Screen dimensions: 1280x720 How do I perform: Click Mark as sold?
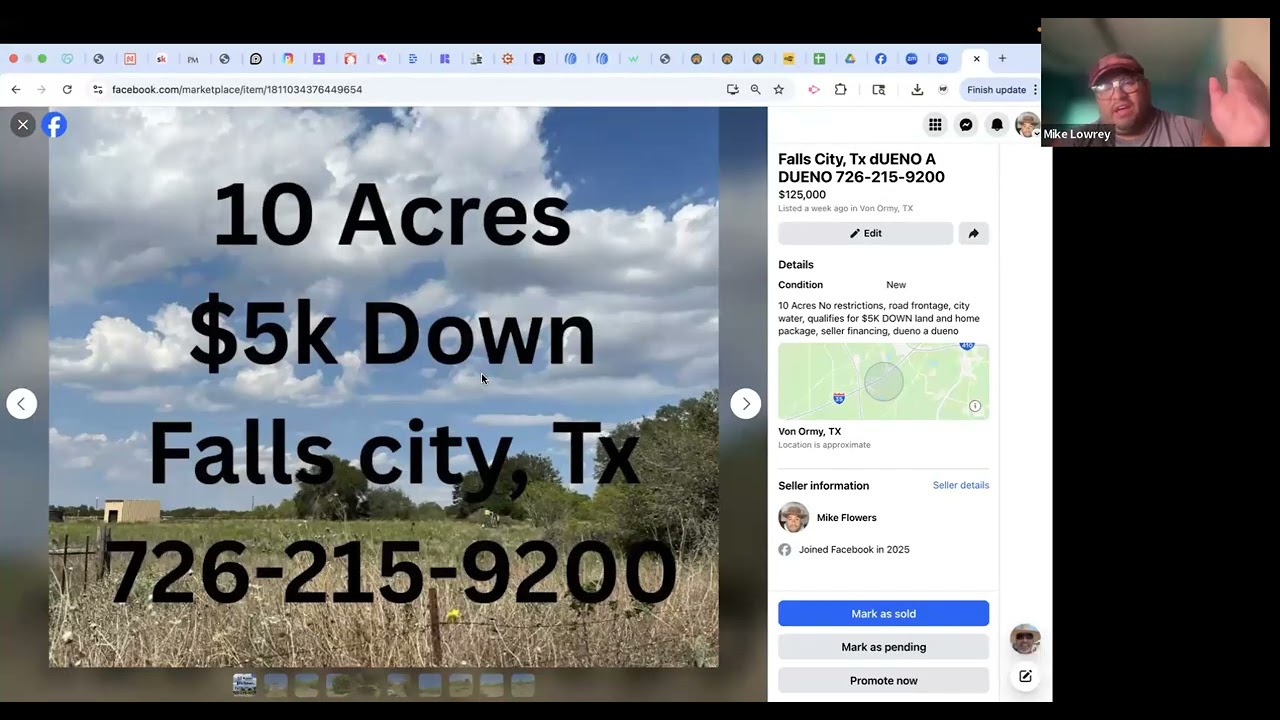(x=884, y=614)
